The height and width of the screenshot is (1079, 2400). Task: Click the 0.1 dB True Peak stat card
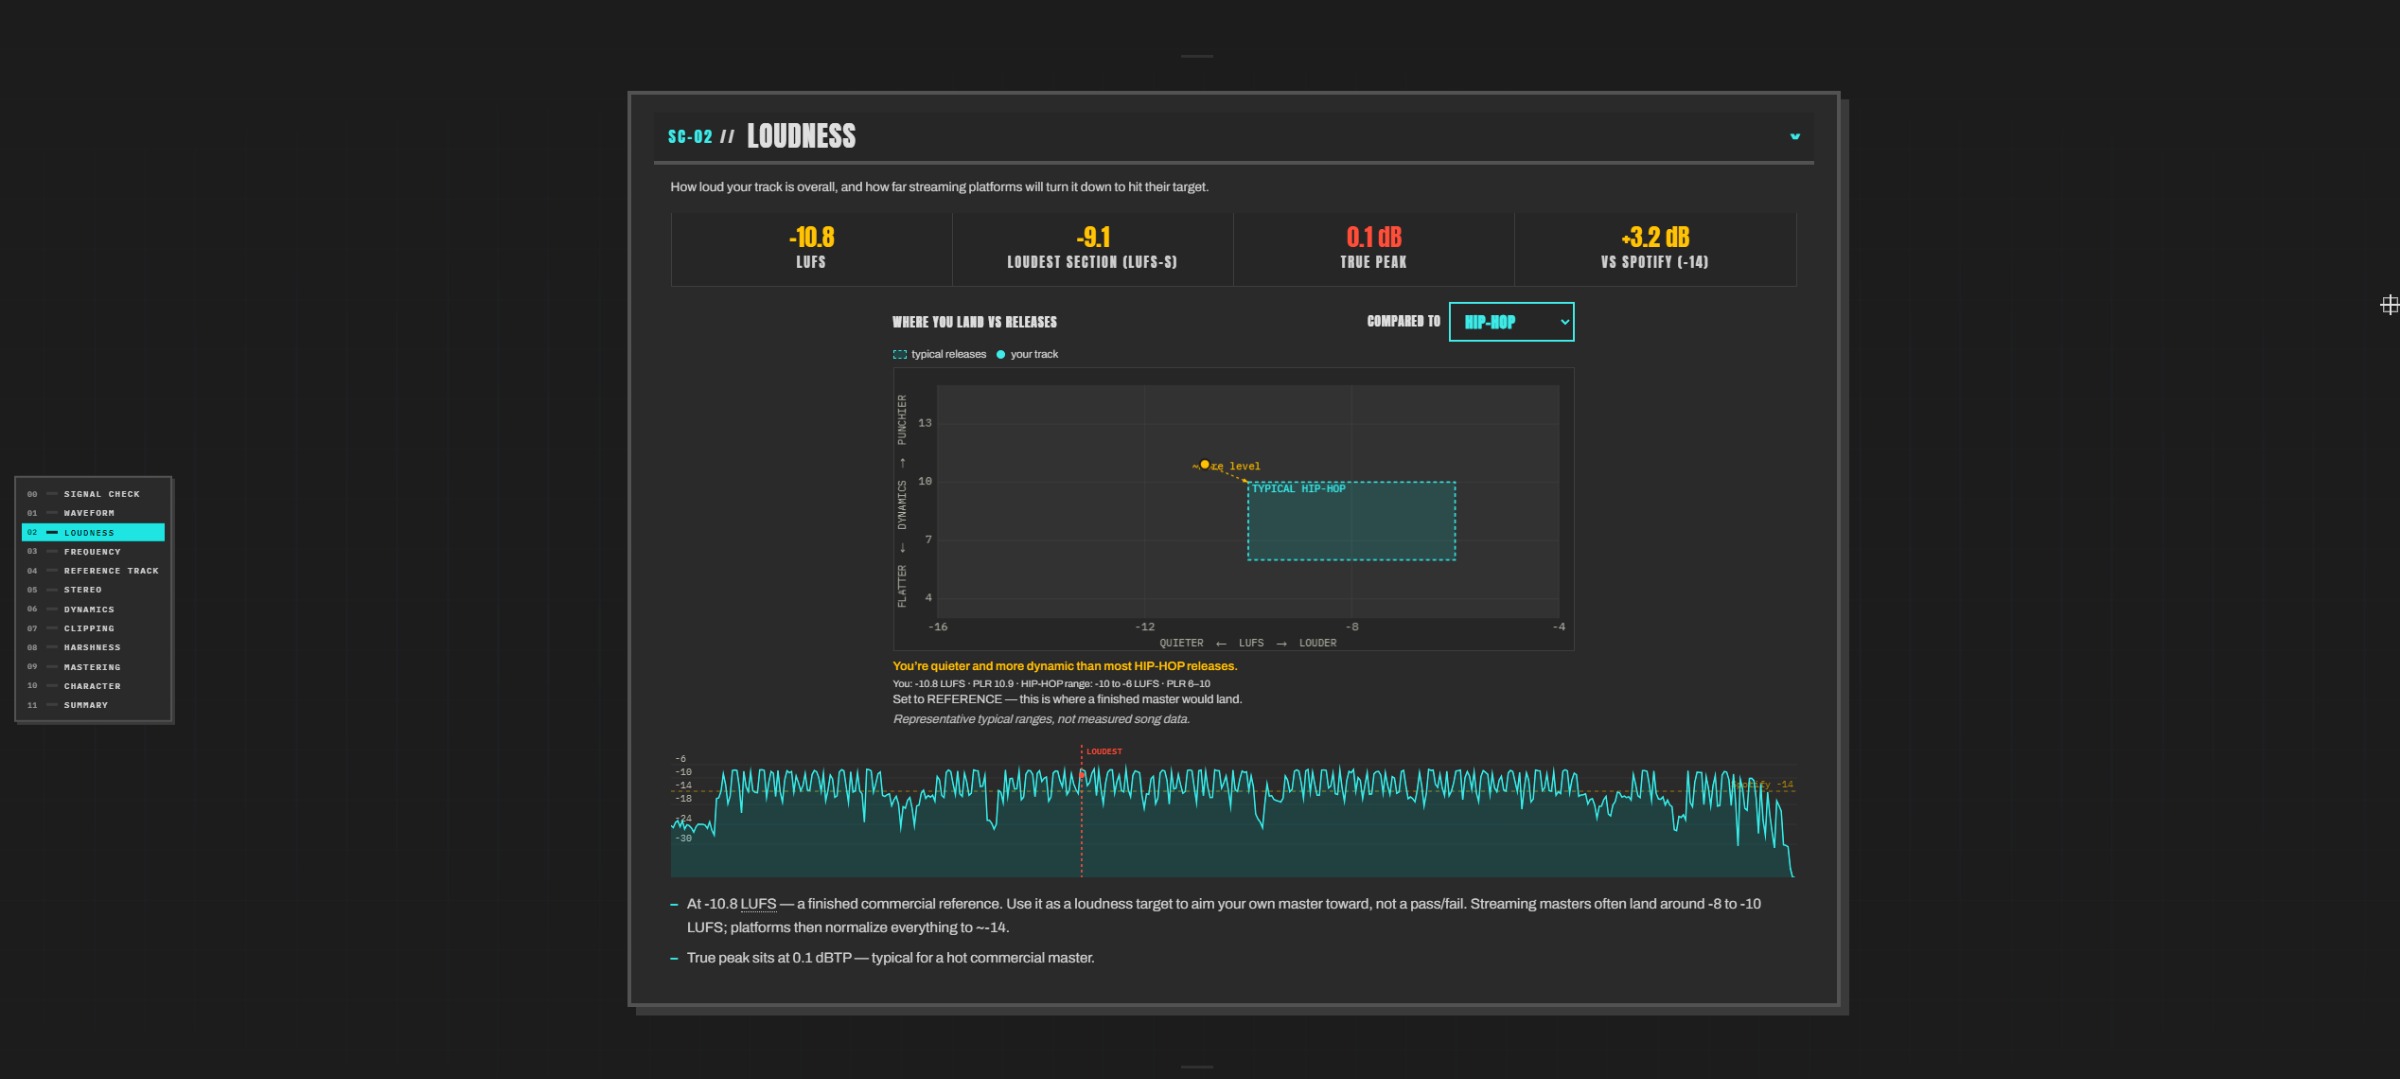point(1373,249)
